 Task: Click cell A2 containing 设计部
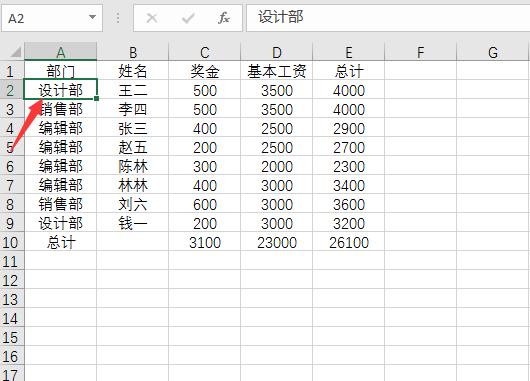click(x=61, y=90)
